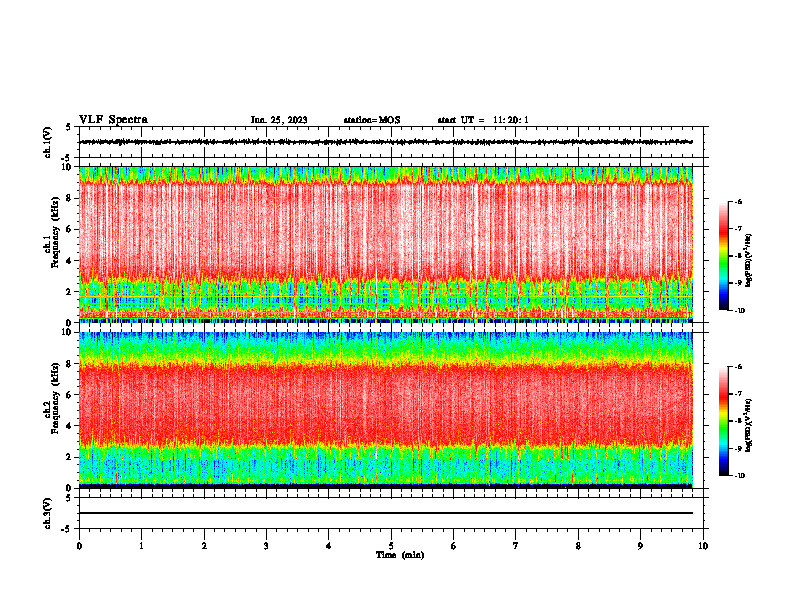Click the ch.3 flat voltage trace
This screenshot has height=612, width=792.
click(386, 513)
